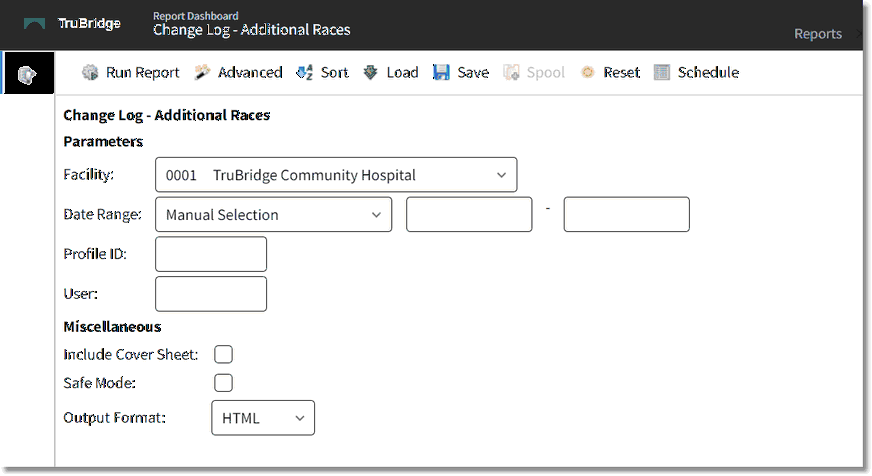This screenshot has height=476, width=872.
Task: Open the Reports menu in header
Action: (x=817, y=34)
